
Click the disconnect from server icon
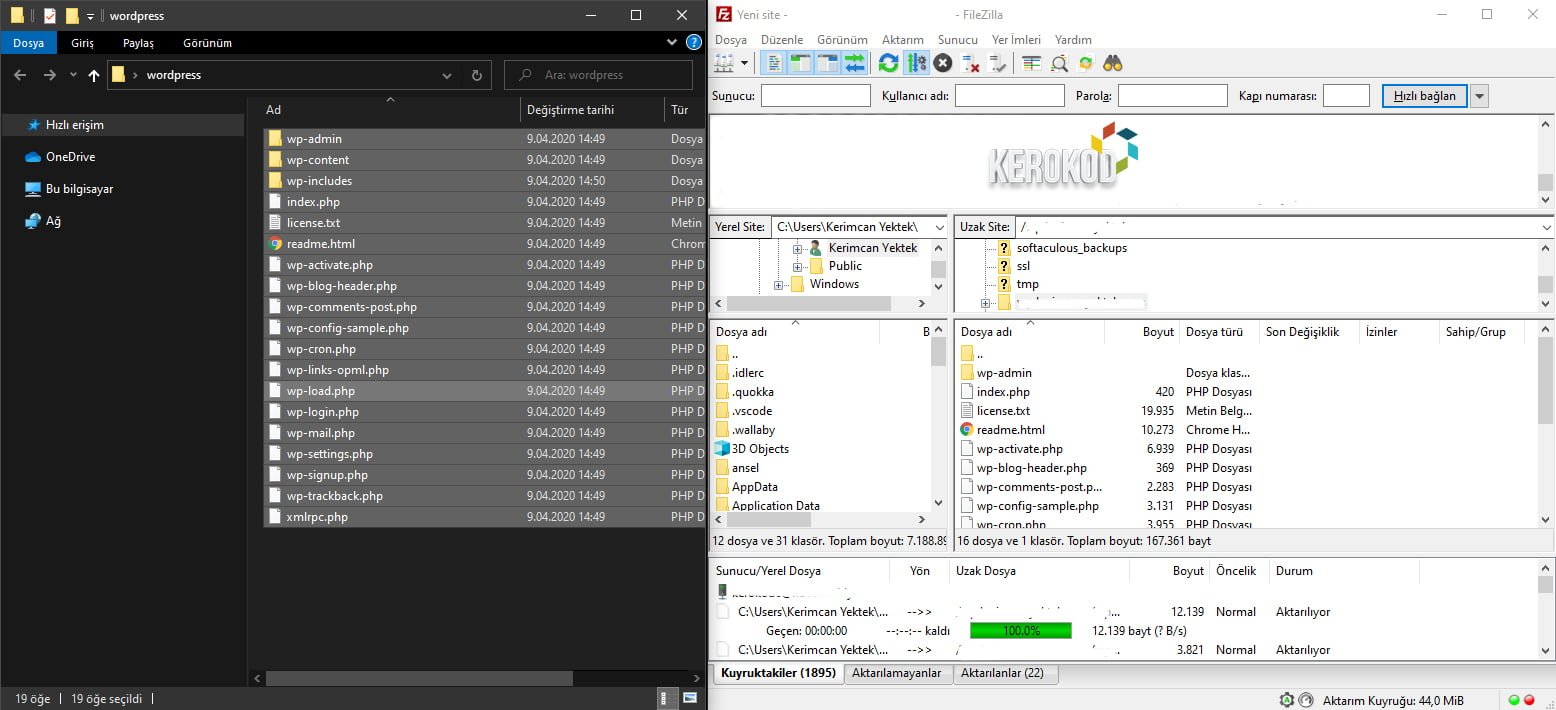[970, 63]
